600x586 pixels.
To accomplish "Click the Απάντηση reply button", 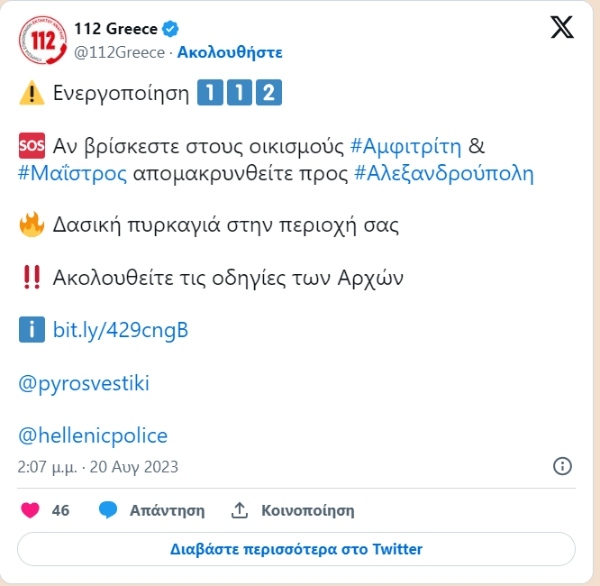I will point(167,511).
